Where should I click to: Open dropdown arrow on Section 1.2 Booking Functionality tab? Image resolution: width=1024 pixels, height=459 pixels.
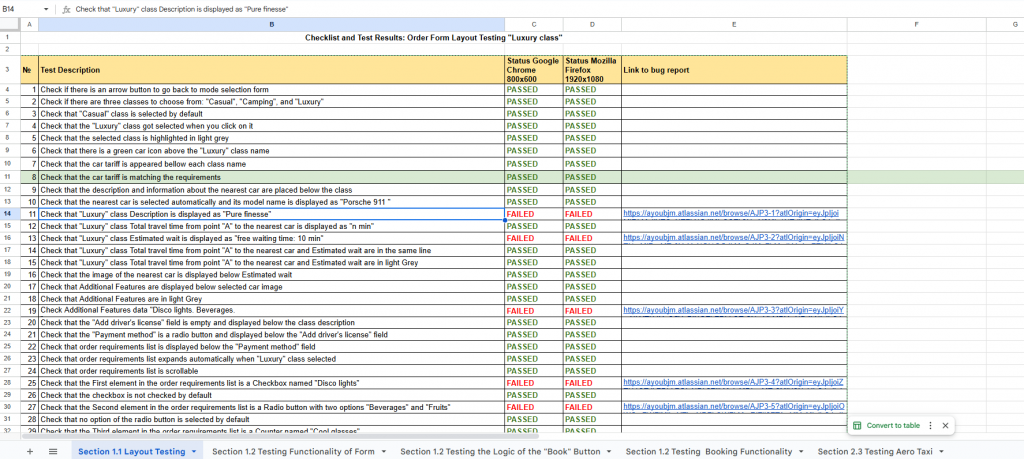[800, 452]
